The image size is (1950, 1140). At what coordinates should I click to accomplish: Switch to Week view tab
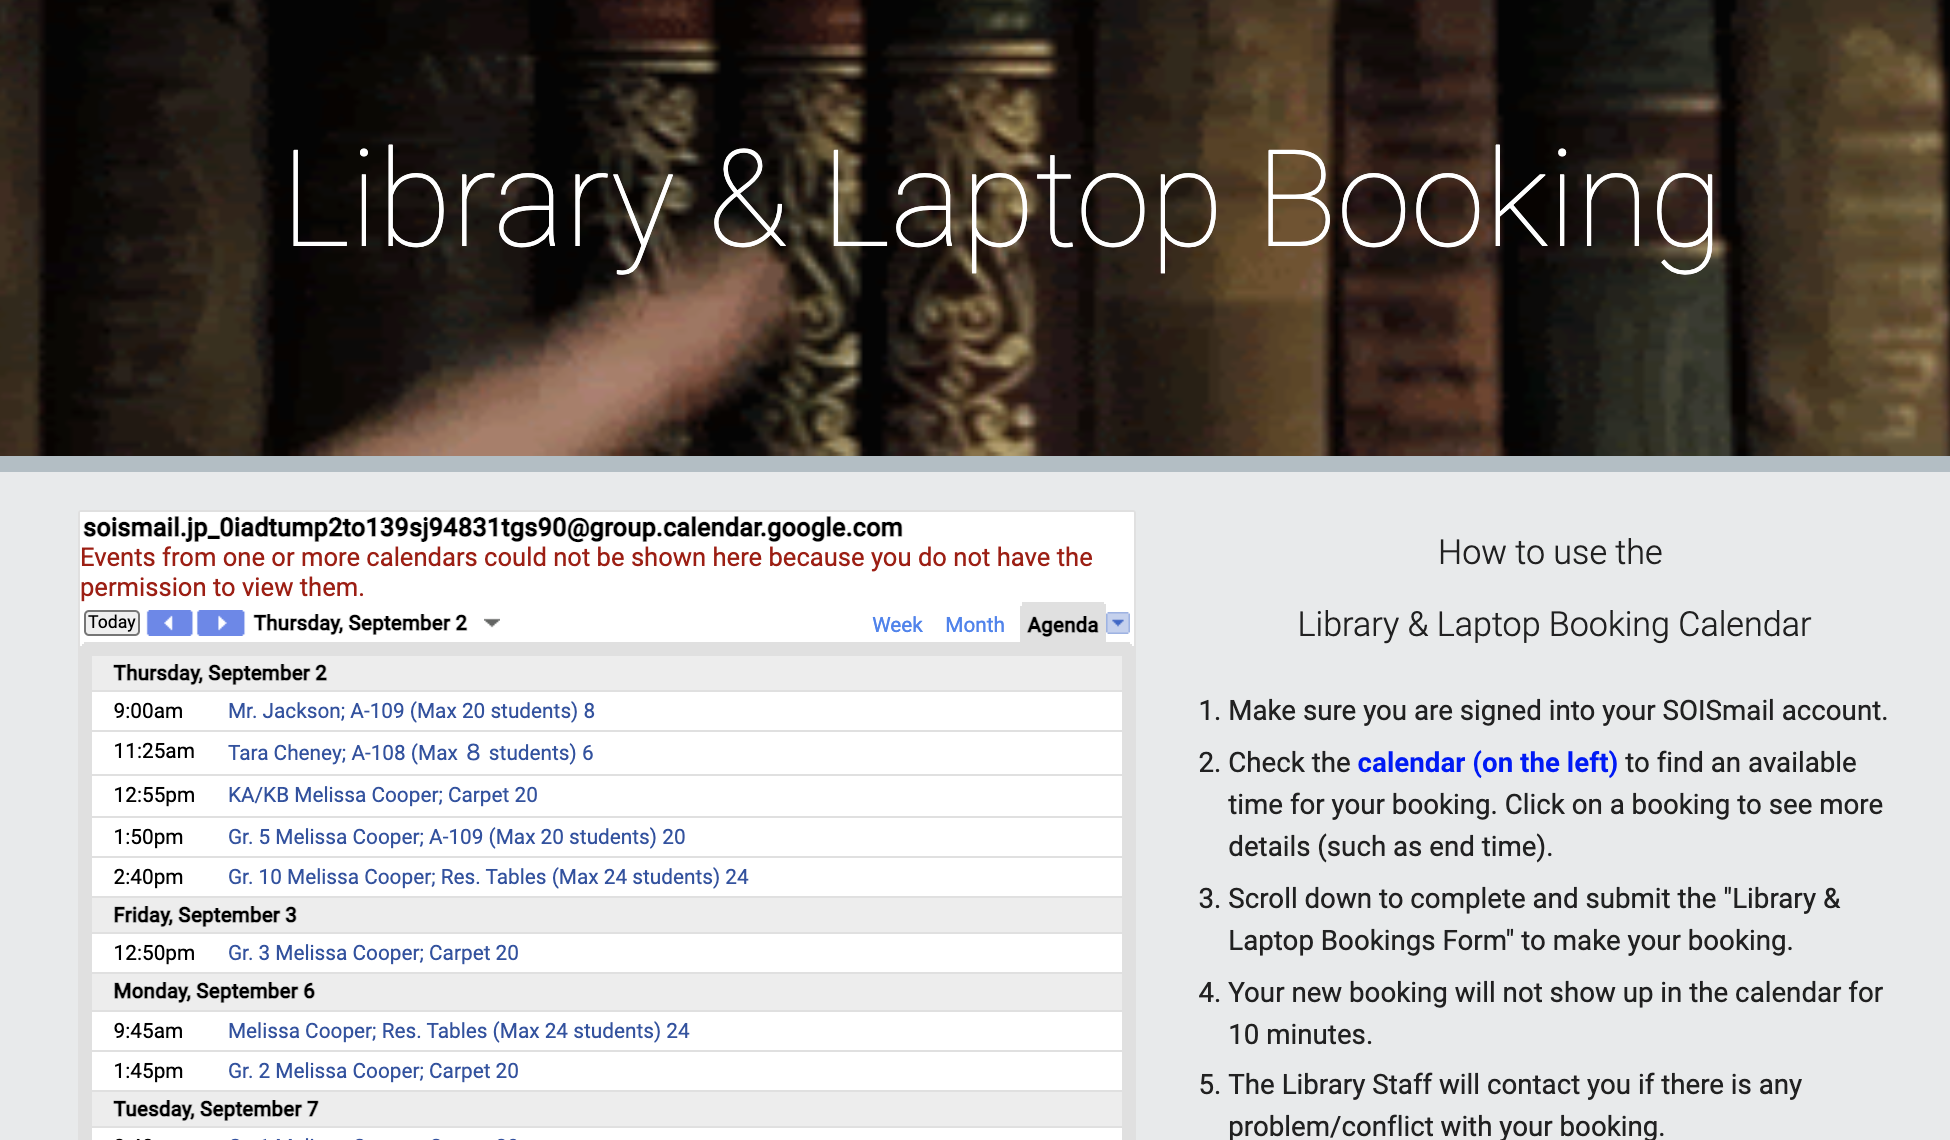(x=897, y=625)
